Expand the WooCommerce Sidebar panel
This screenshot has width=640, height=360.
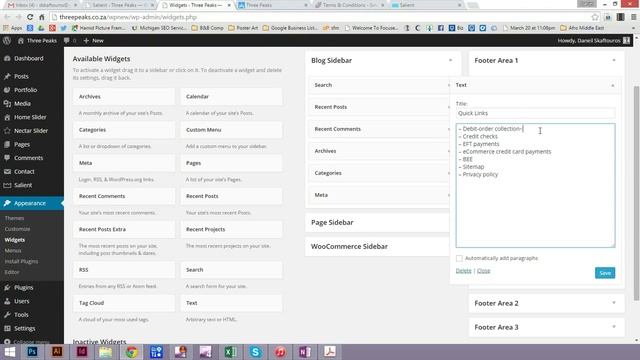pos(378,247)
